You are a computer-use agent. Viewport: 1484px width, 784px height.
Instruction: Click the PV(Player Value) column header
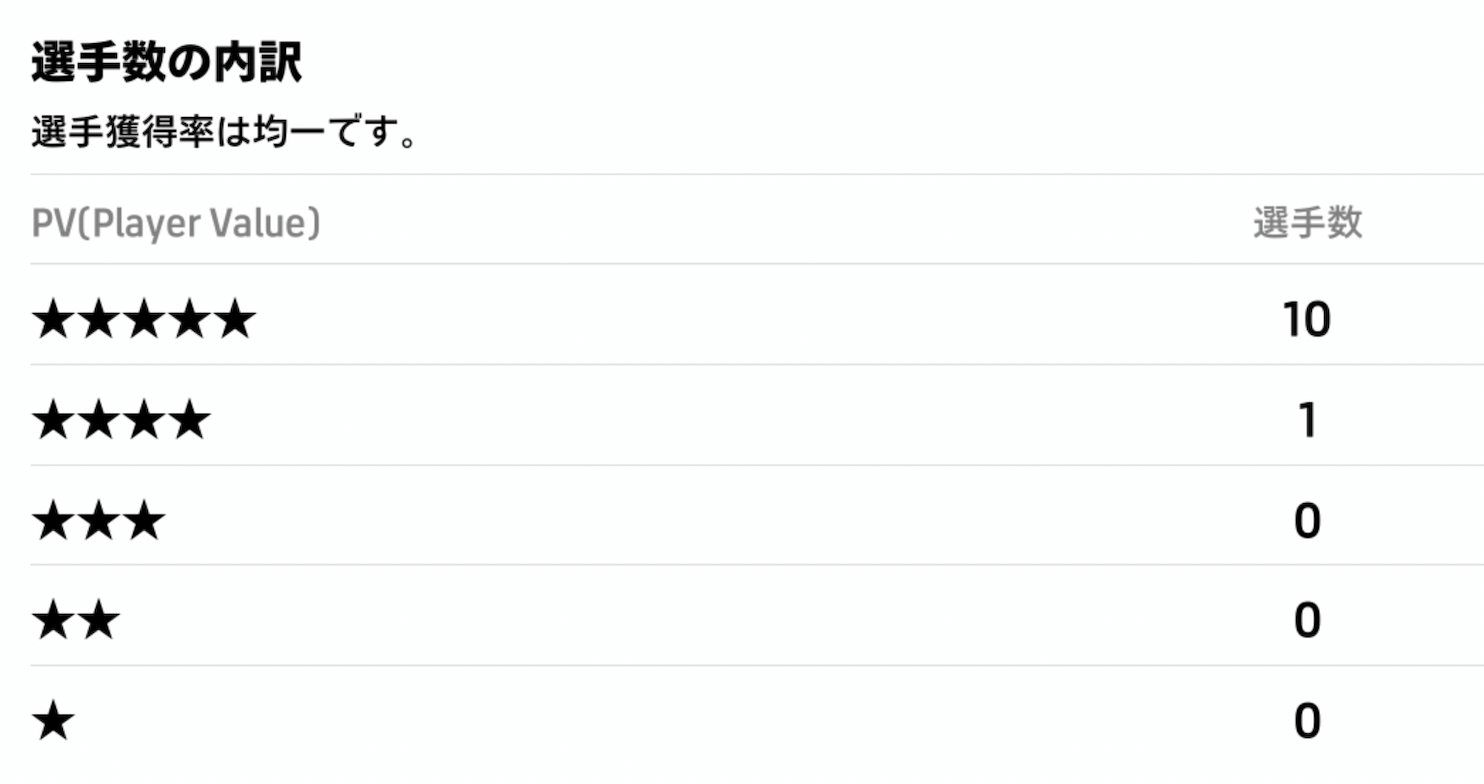point(176,223)
